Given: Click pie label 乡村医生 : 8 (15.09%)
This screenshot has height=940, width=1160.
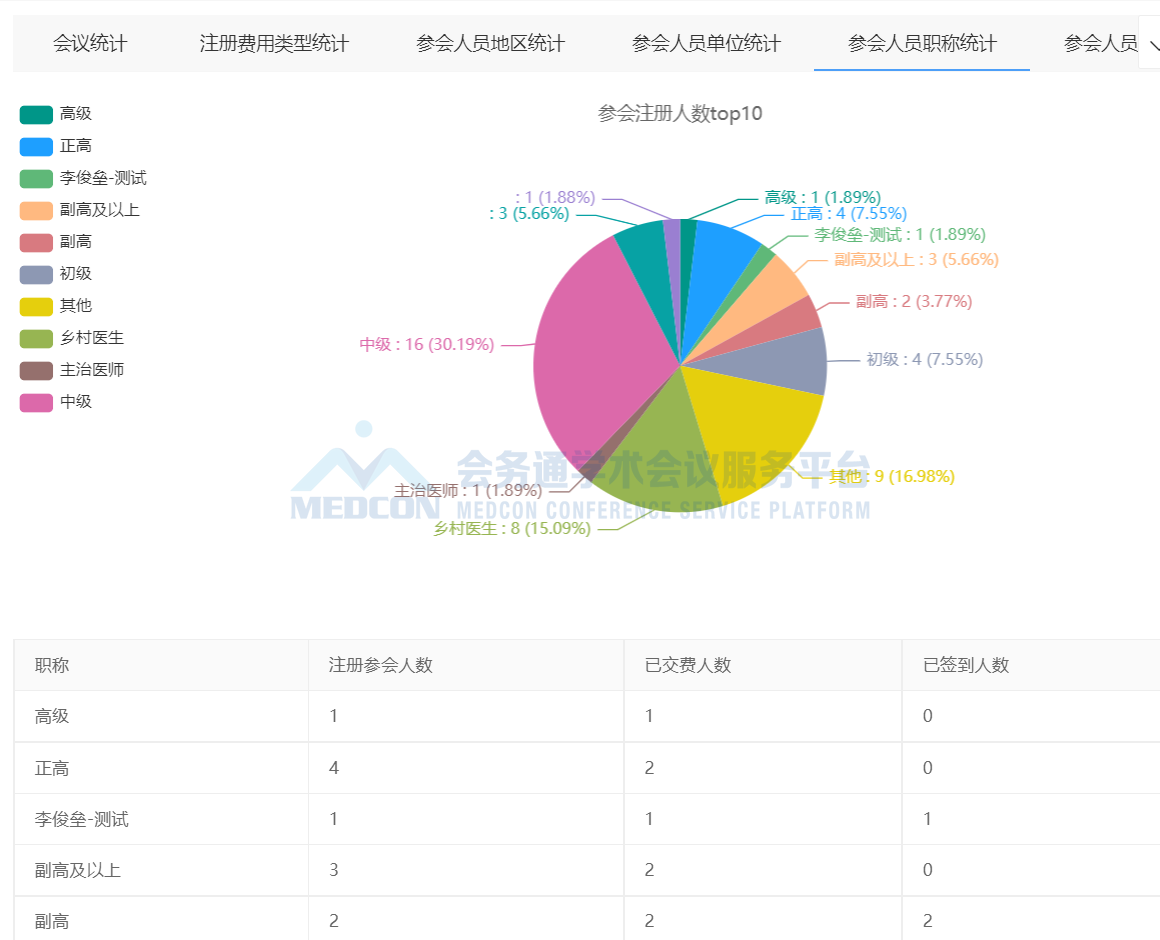Looking at the screenshot, I should (x=512, y=529).
